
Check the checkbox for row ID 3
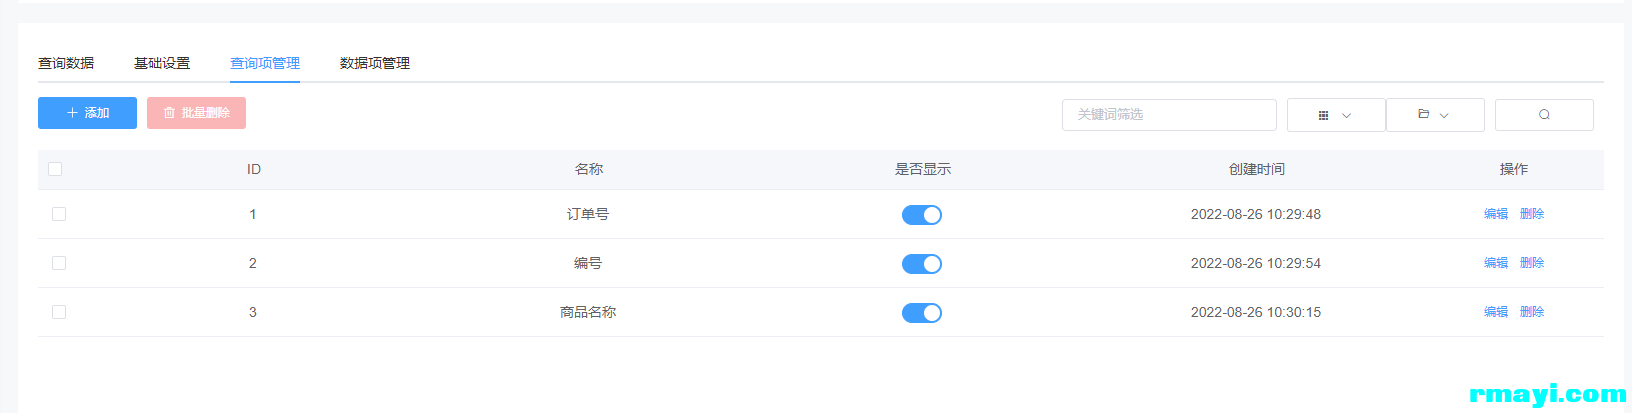click(59, 312)
